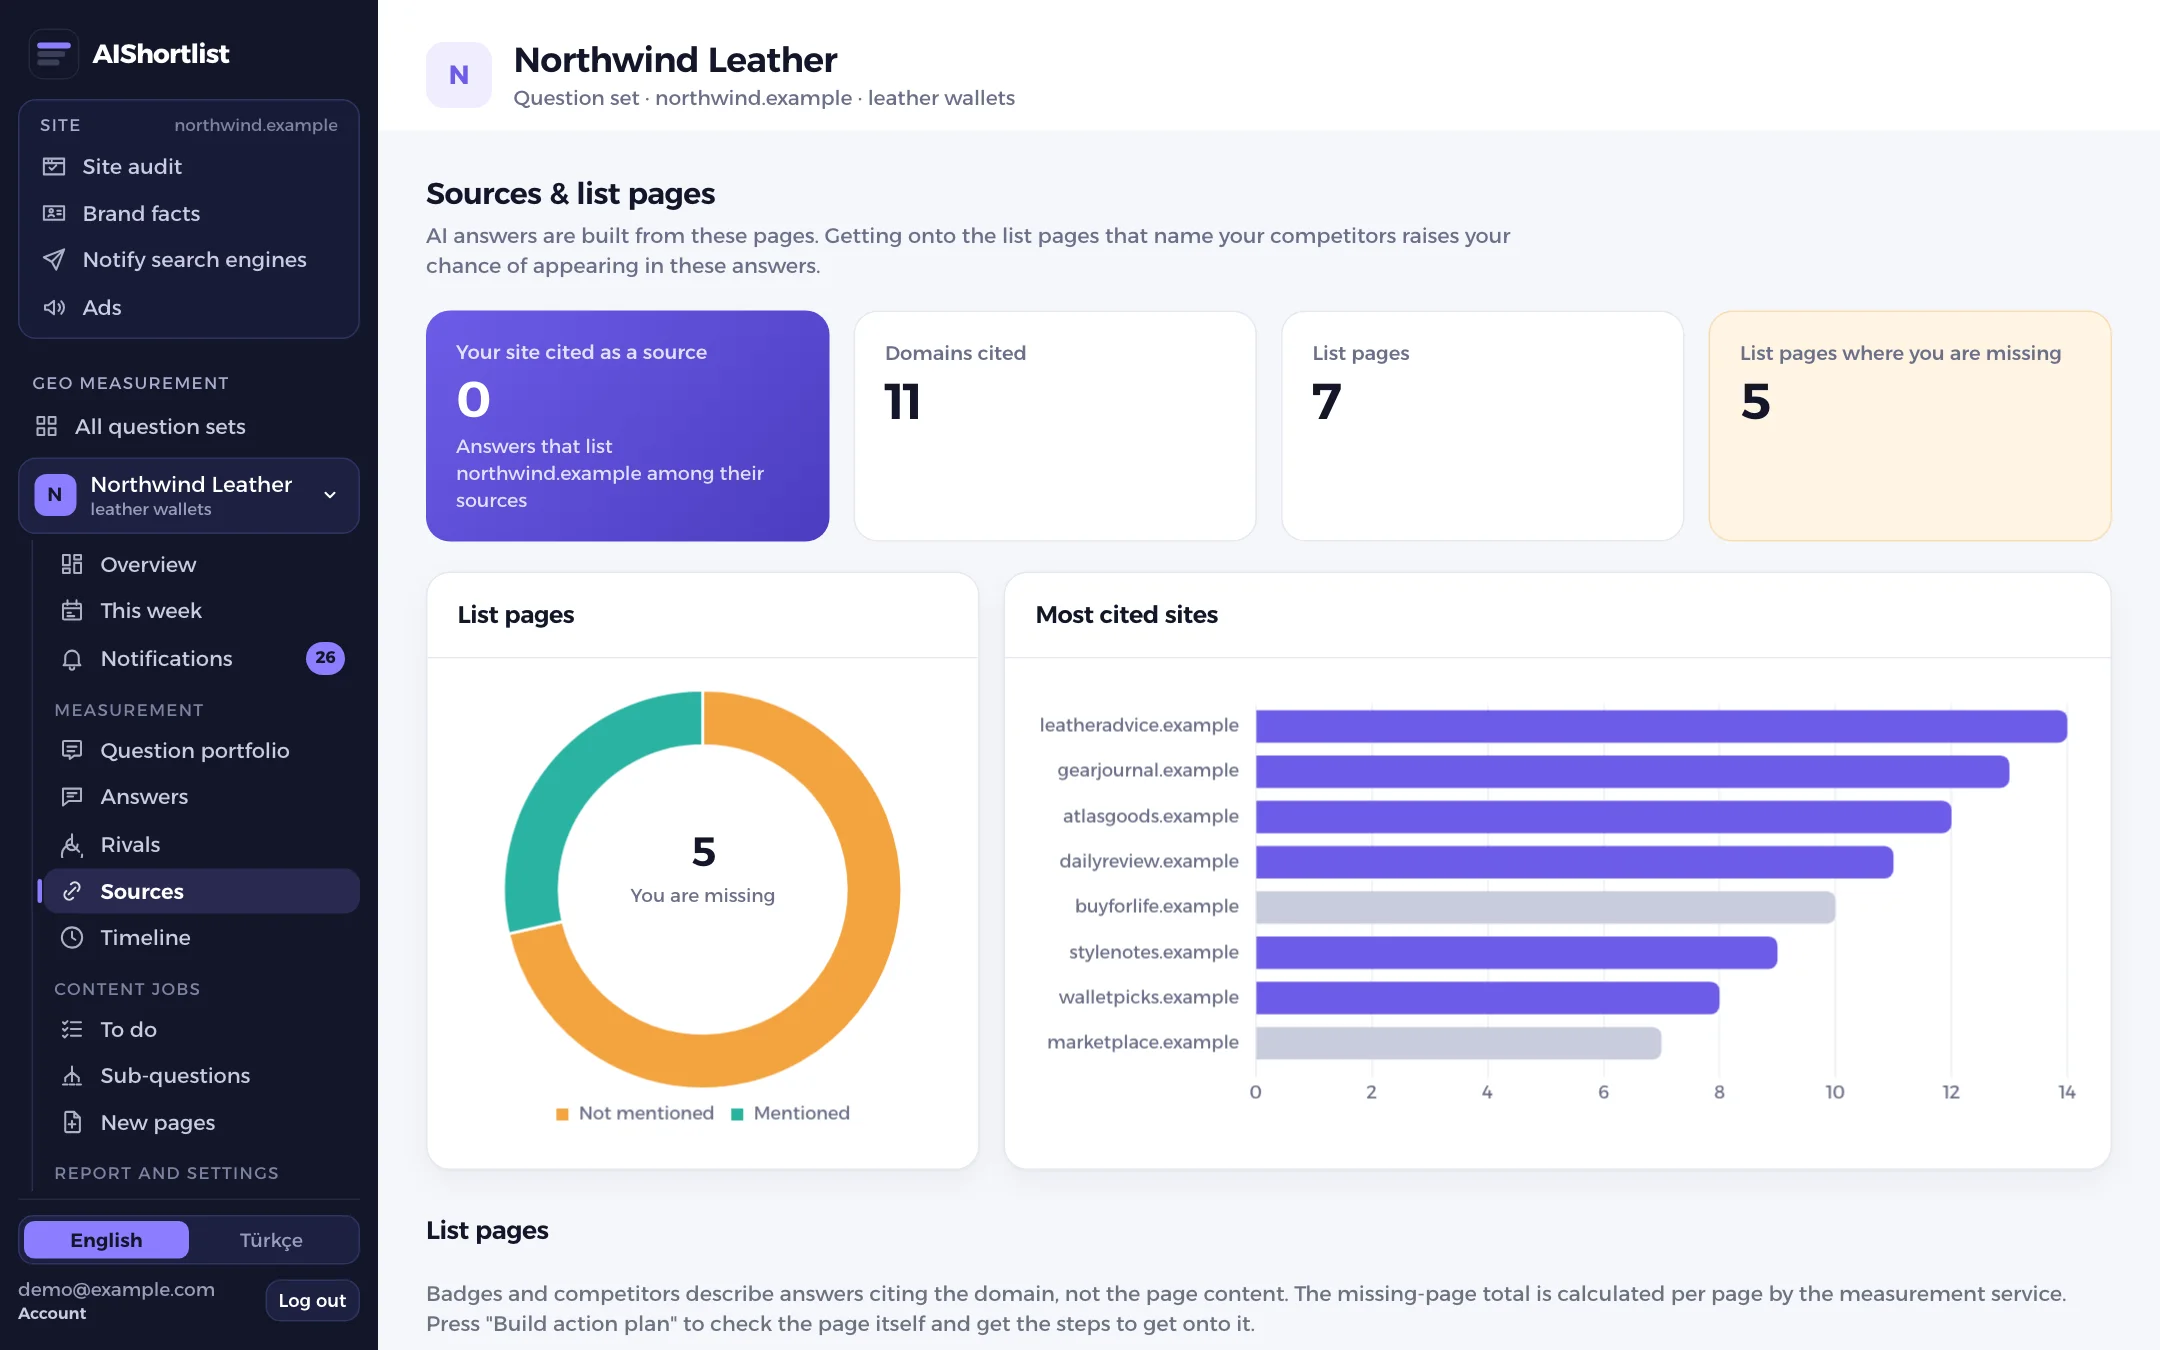Click the This week calendar icon

click(72, 611)
